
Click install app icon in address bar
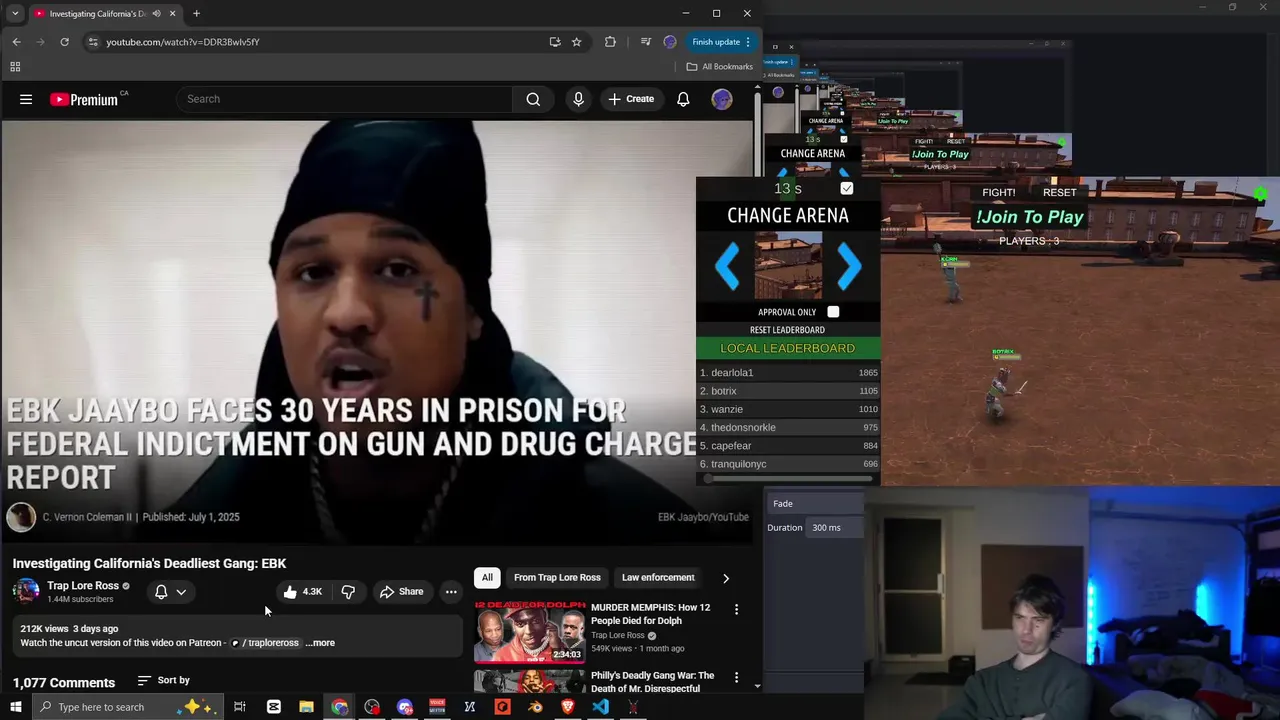555,42
